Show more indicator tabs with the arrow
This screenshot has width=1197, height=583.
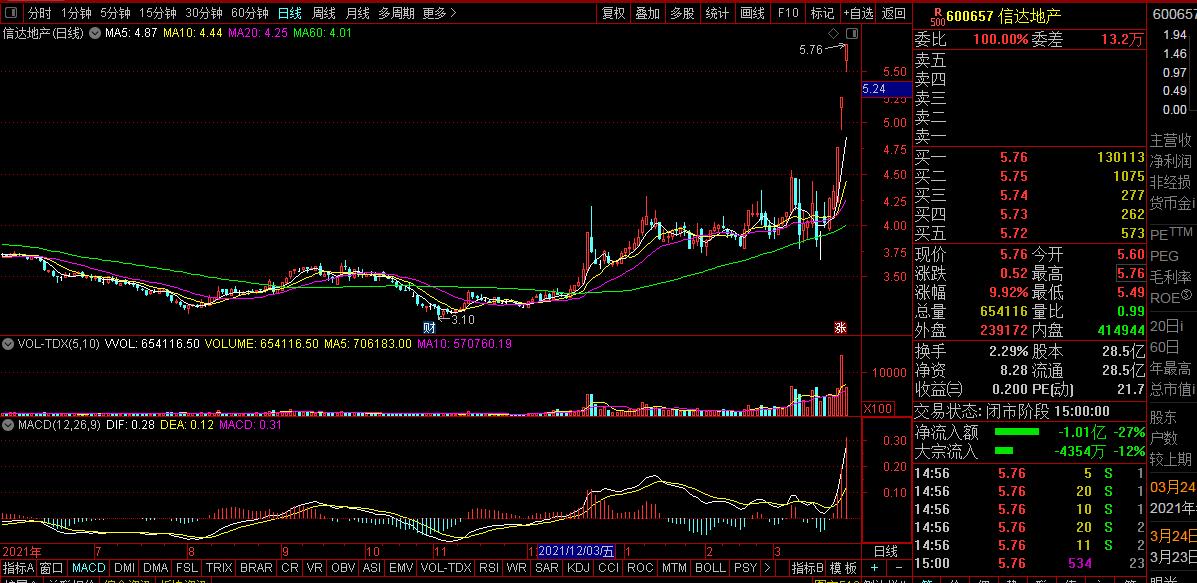(x=766, y=569)
